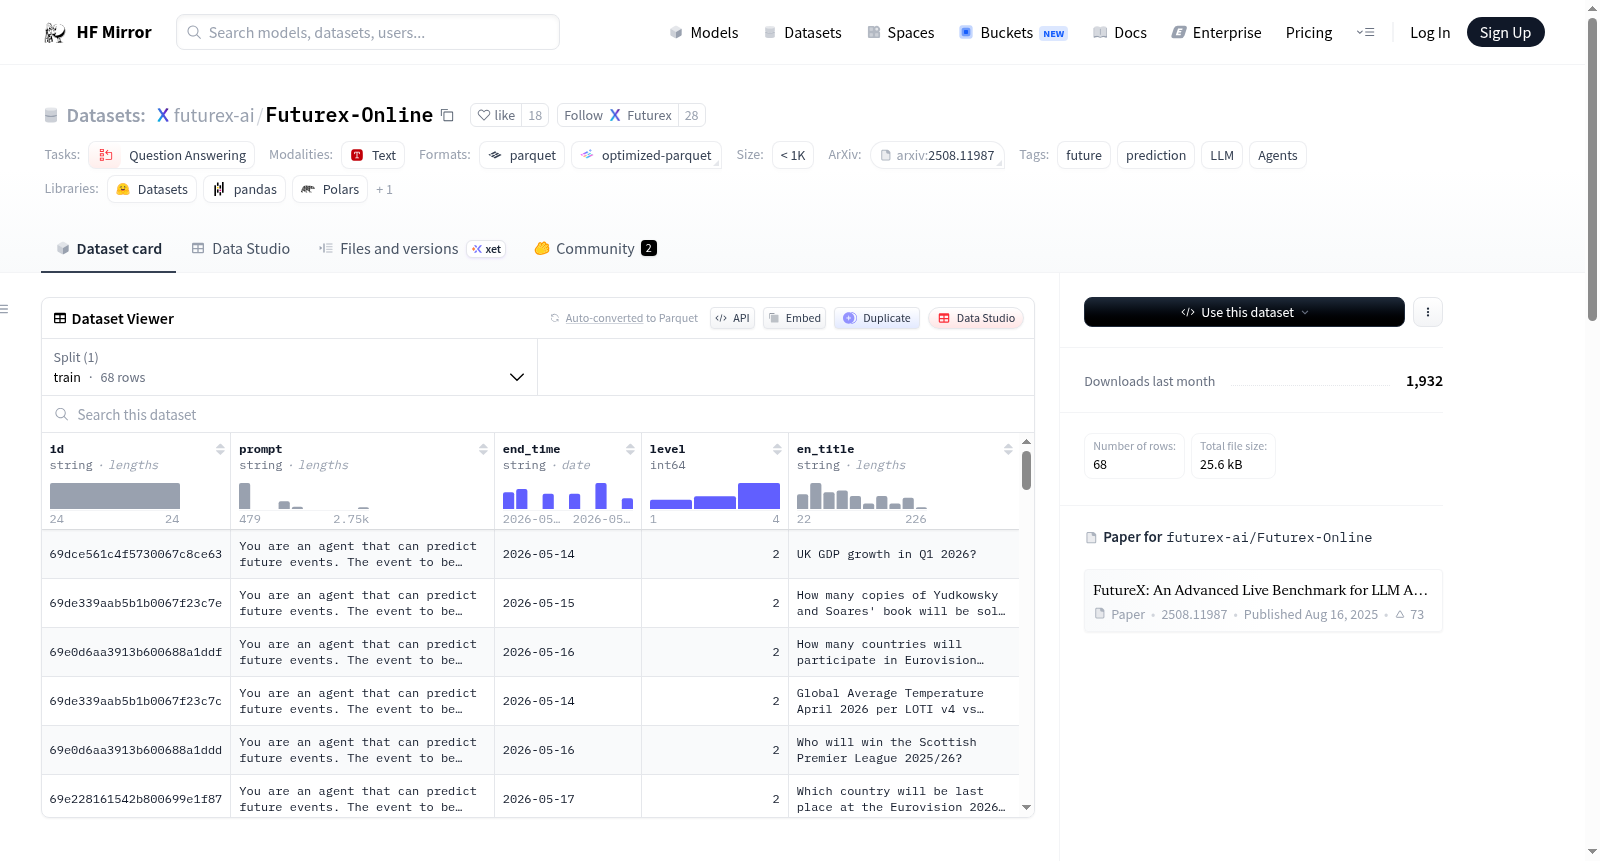The width and height of the screenshot is (1600, 861).
Task: Click the Embed button
Action: (x=794, y=319)
